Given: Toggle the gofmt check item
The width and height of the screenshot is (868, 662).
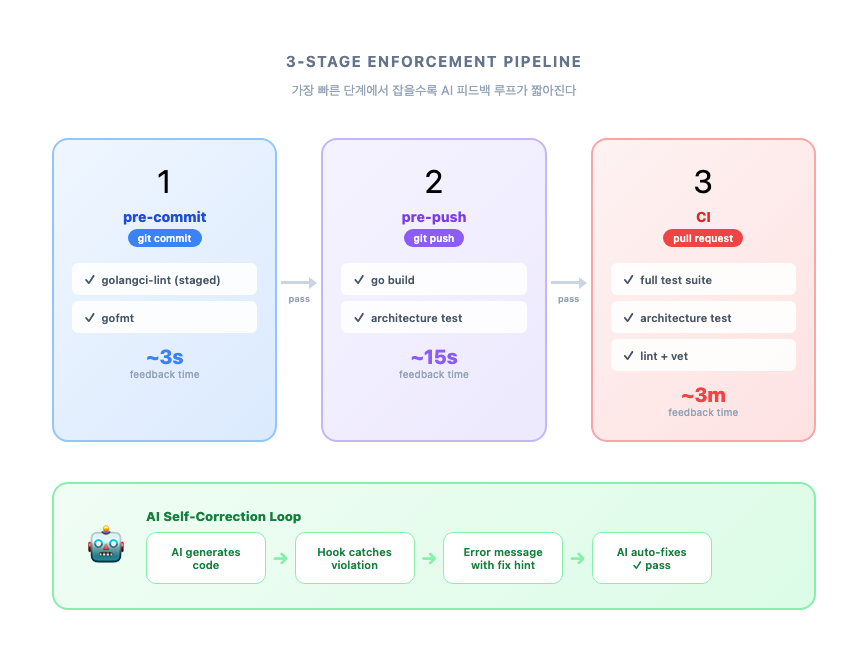Looking at the screenshot, I should pyautogui.click(x=164, y=318).
